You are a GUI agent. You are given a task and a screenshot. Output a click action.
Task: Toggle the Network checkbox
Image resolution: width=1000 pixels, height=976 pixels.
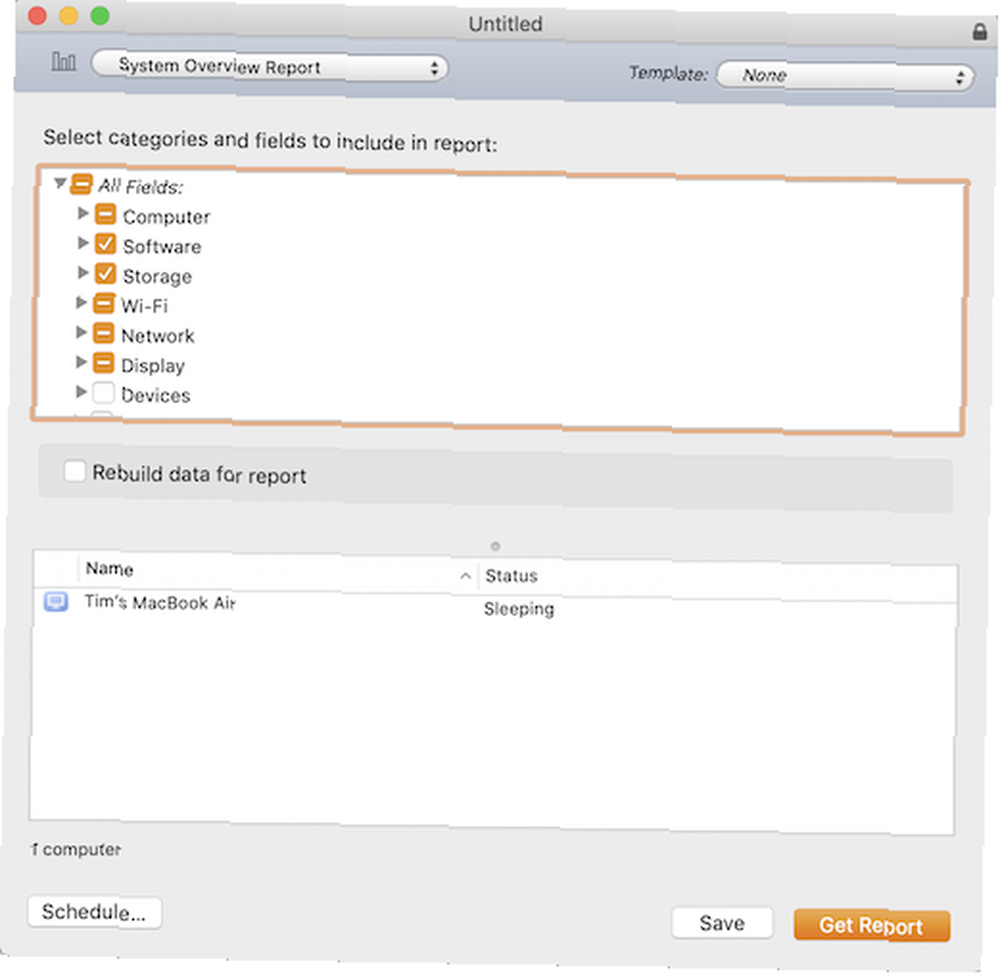[103, 333]
